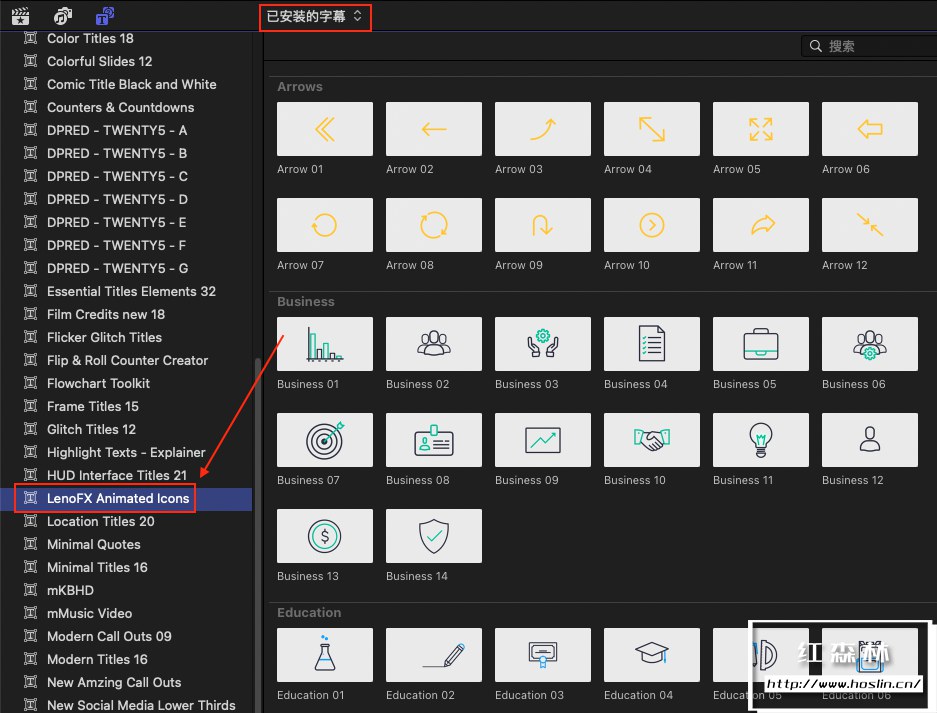Select the LenoFX Animated Icons category
937x713 pixels.
pos(127,498)
